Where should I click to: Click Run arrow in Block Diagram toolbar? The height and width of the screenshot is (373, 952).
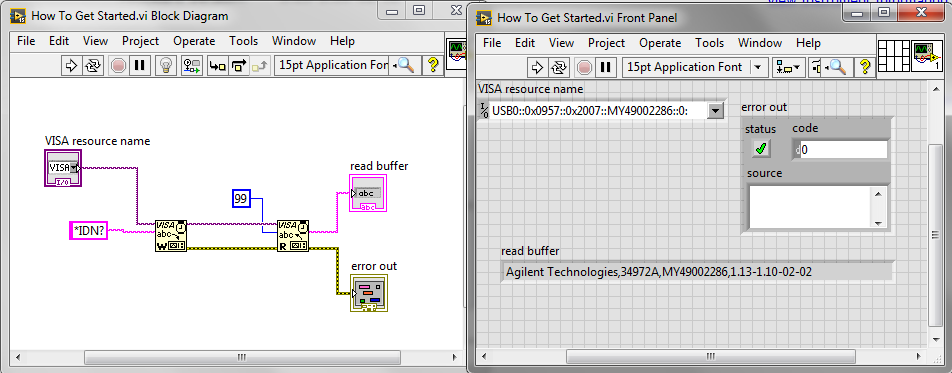click(x=72, y=65)
